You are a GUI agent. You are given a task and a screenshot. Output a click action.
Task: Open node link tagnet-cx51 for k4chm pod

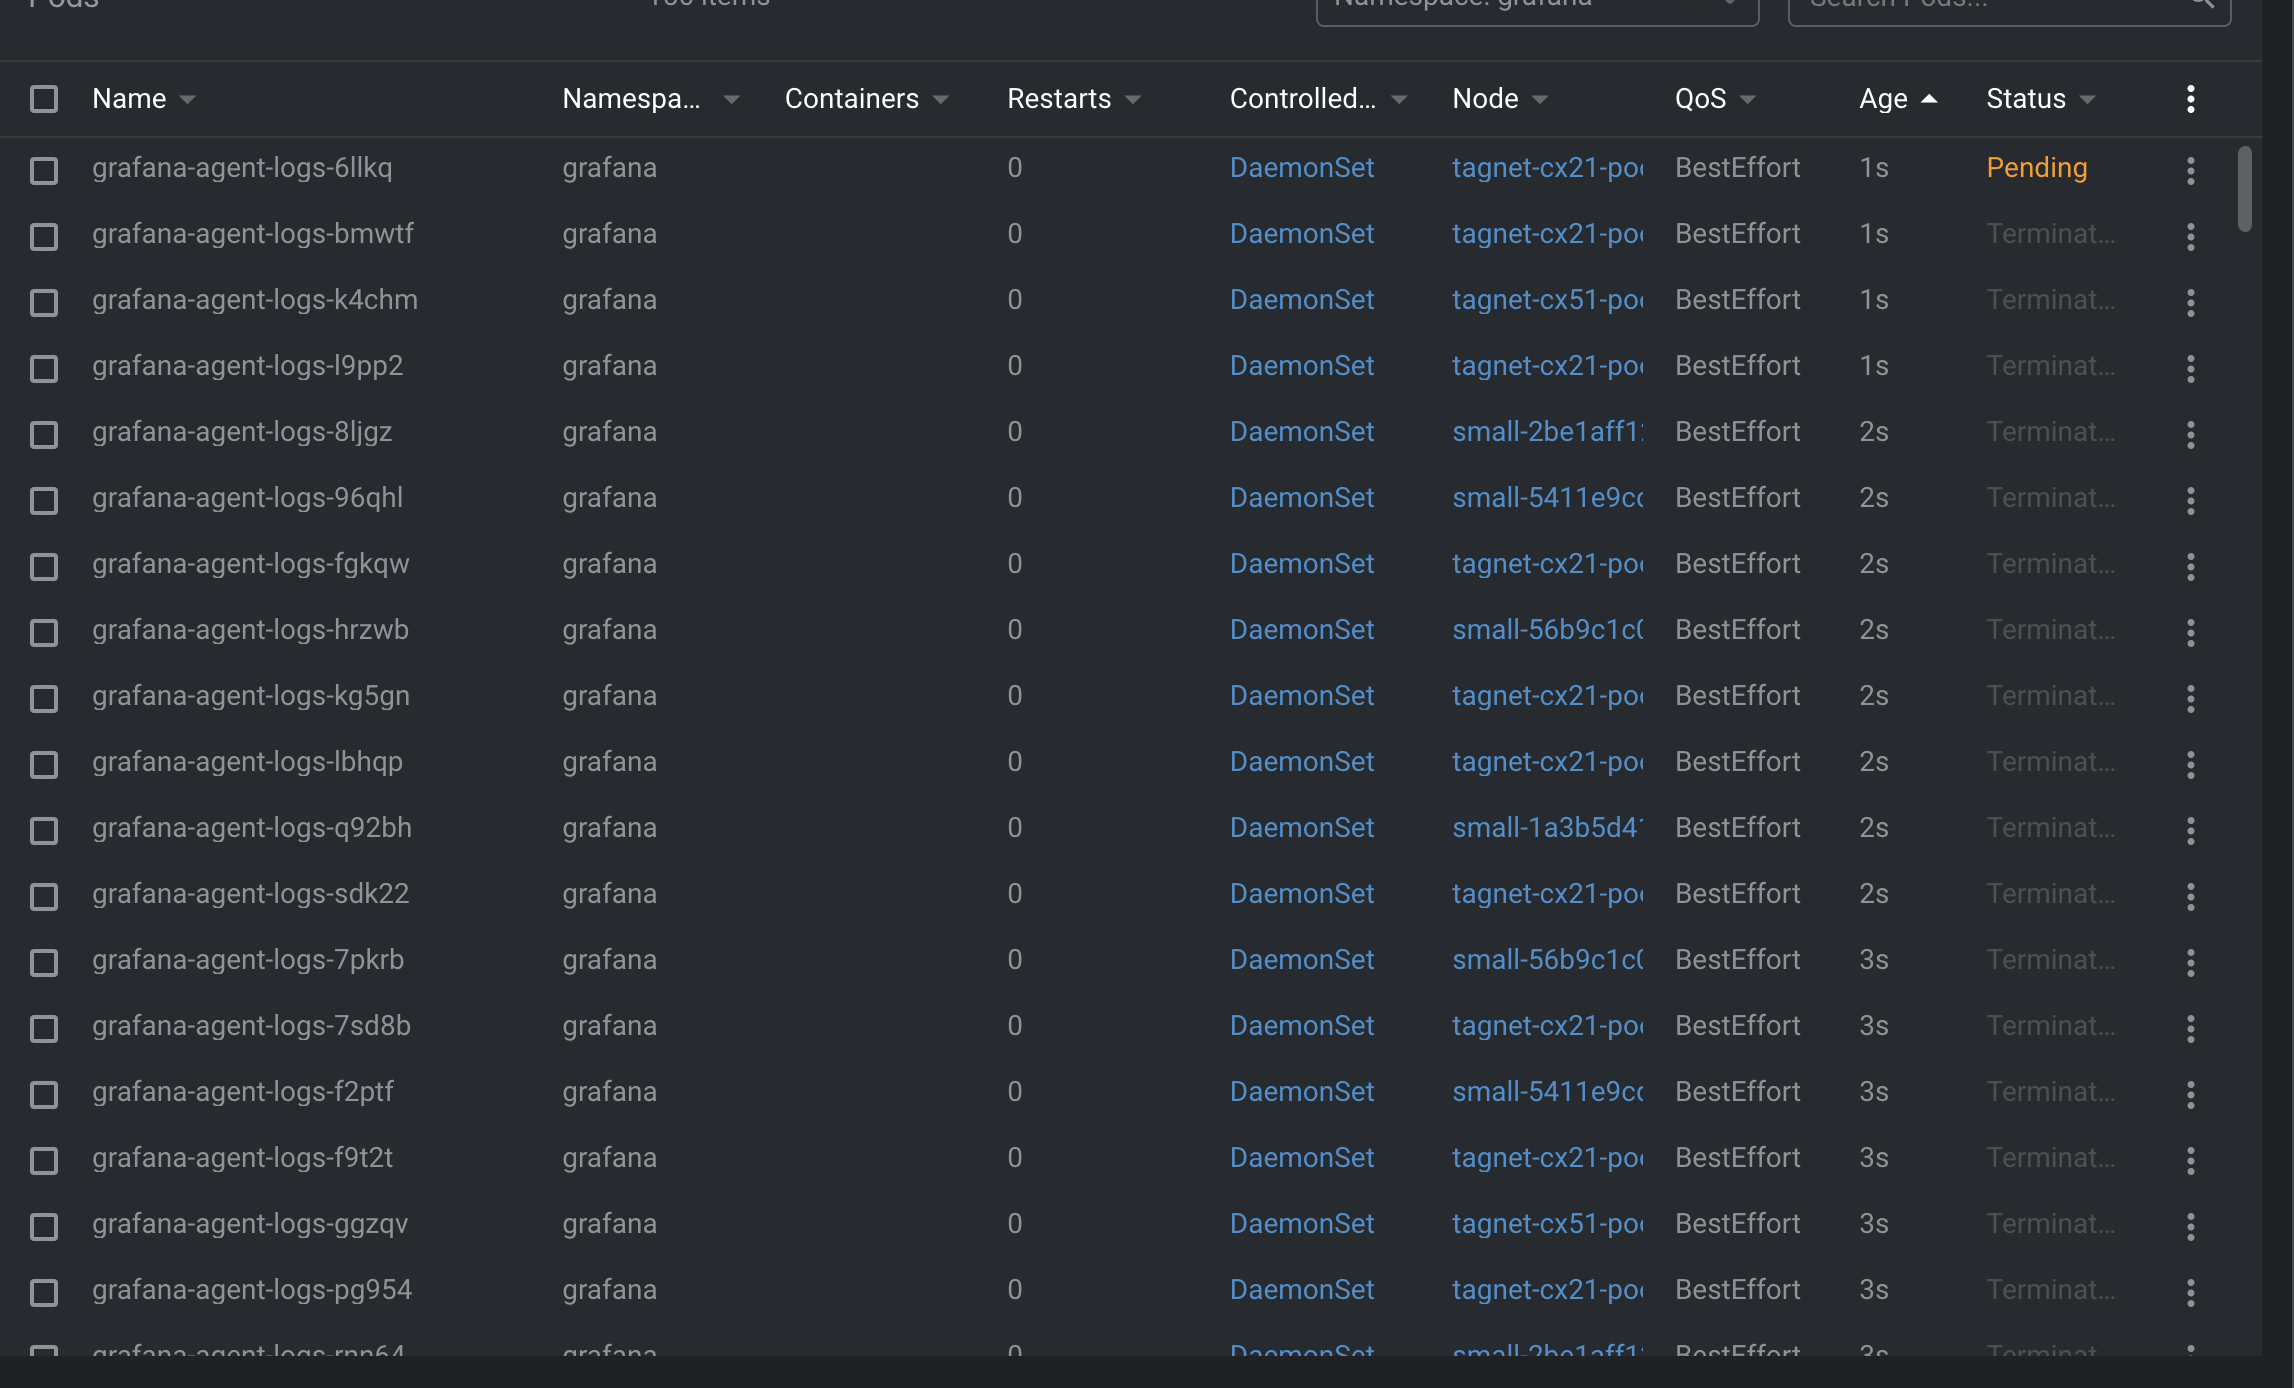[1547, 299]
